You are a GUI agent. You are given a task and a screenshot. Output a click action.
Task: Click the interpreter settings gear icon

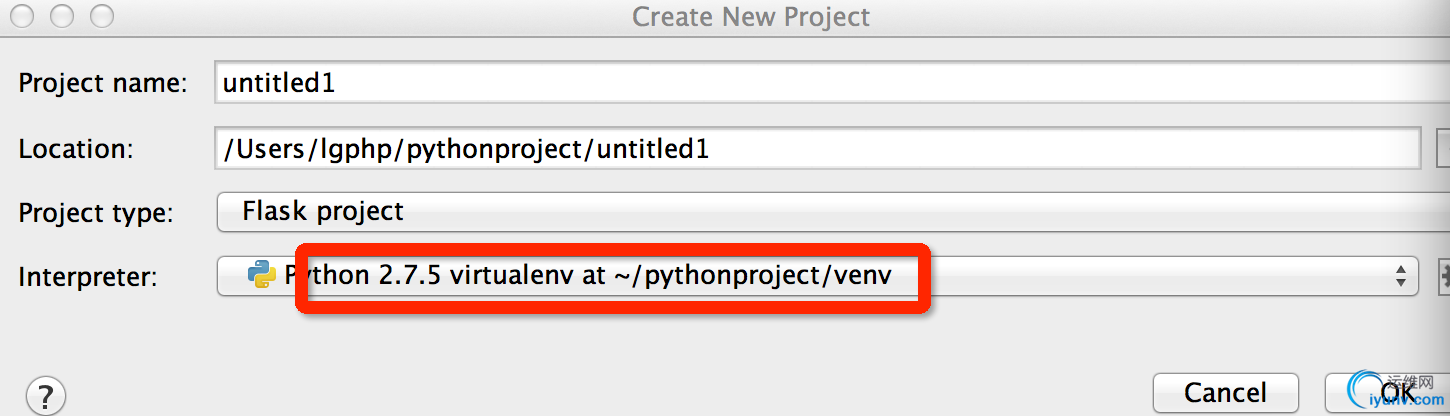(x=1443, y=276)
